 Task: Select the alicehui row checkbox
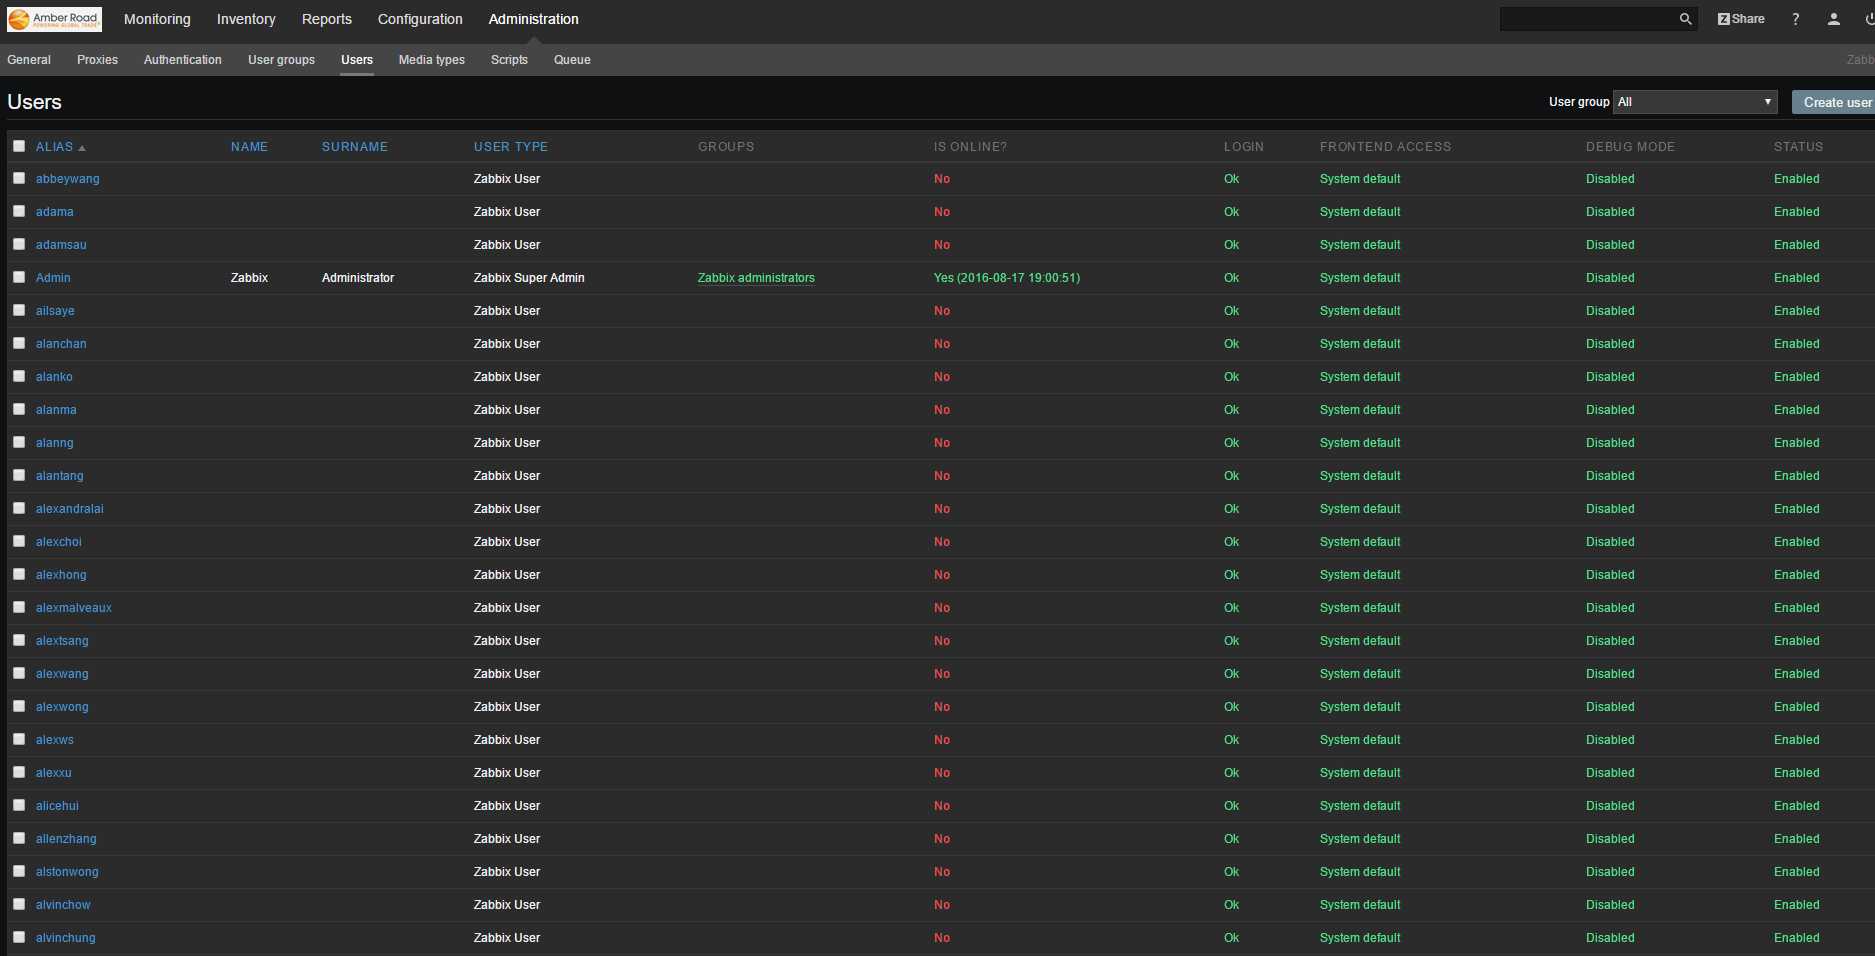[x=19, y=805]
